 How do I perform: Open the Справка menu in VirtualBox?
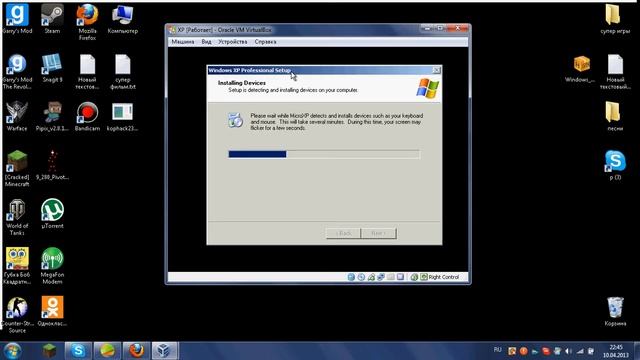[x=265, y=42]
